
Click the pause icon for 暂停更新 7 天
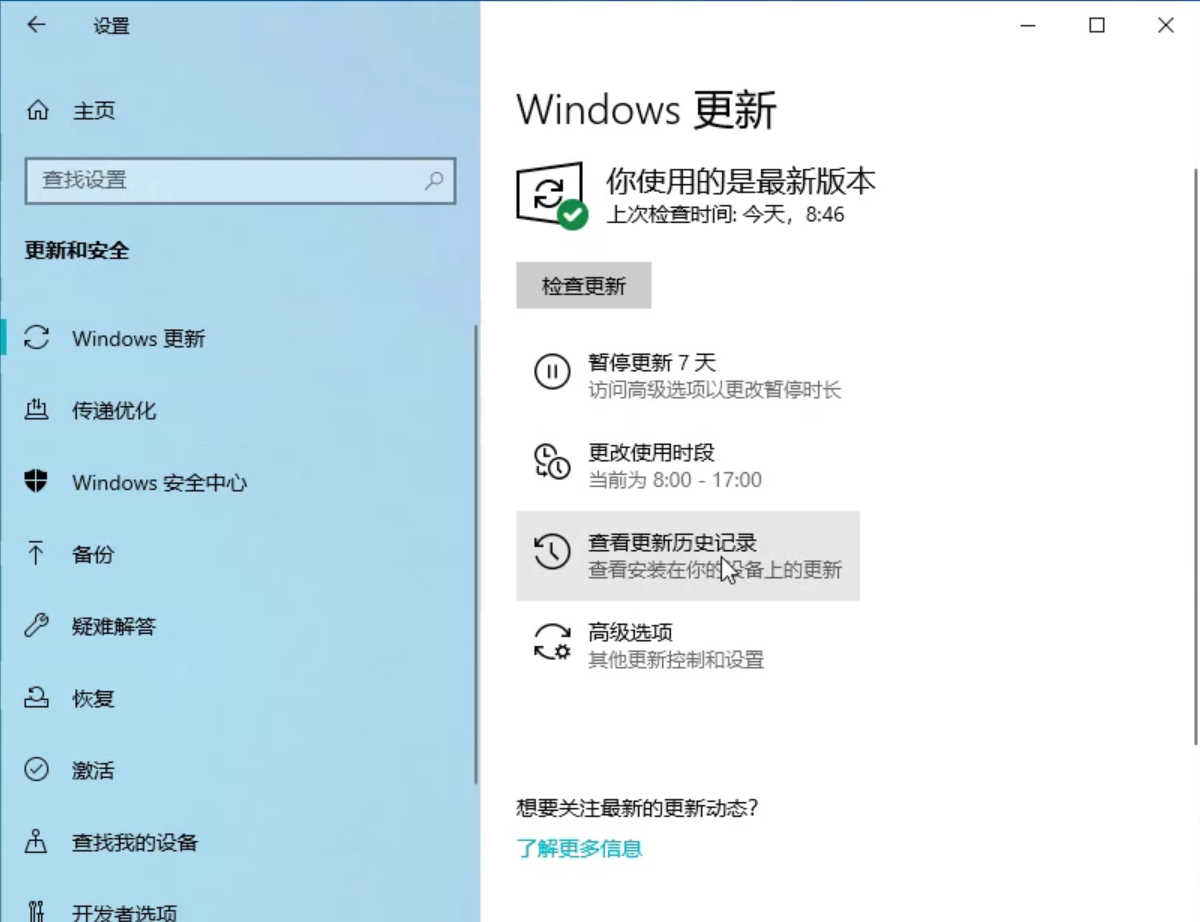pos(552,372)
